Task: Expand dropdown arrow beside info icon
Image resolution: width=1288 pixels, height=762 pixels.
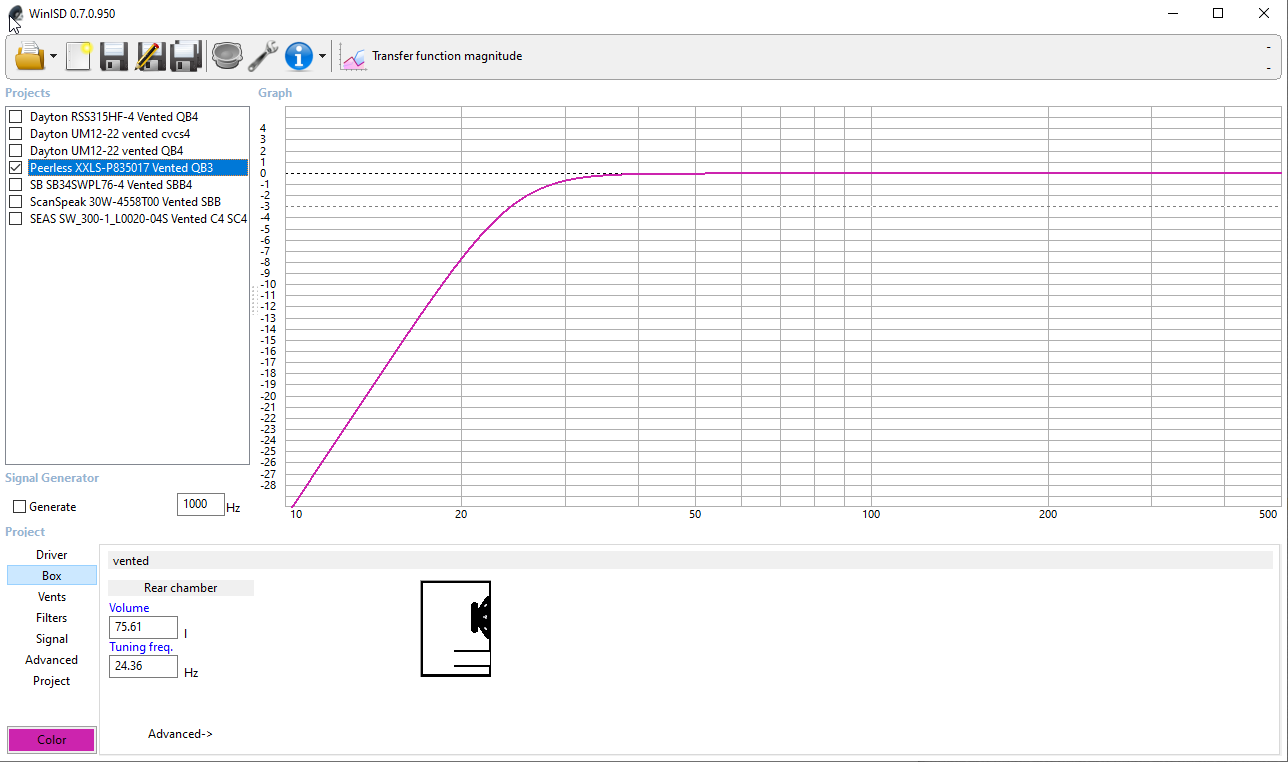Action: (322, 57)
